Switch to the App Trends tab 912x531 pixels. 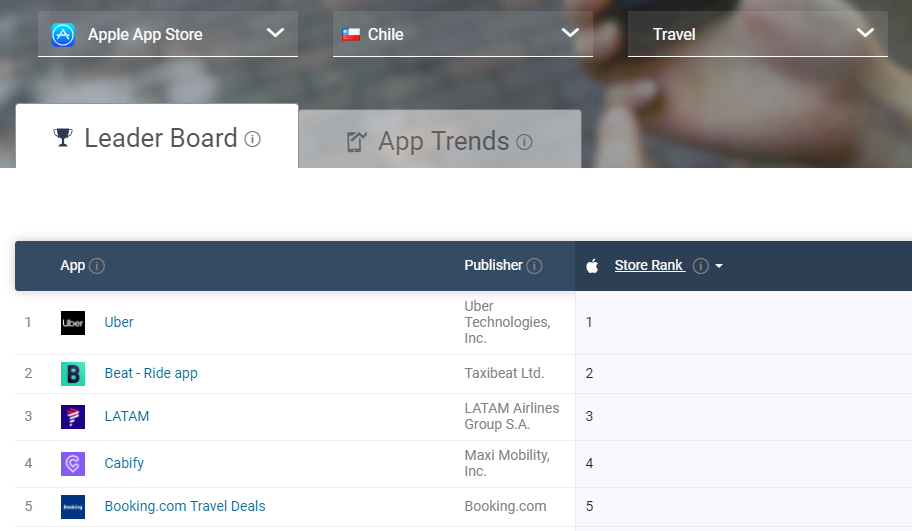[440, 140]
